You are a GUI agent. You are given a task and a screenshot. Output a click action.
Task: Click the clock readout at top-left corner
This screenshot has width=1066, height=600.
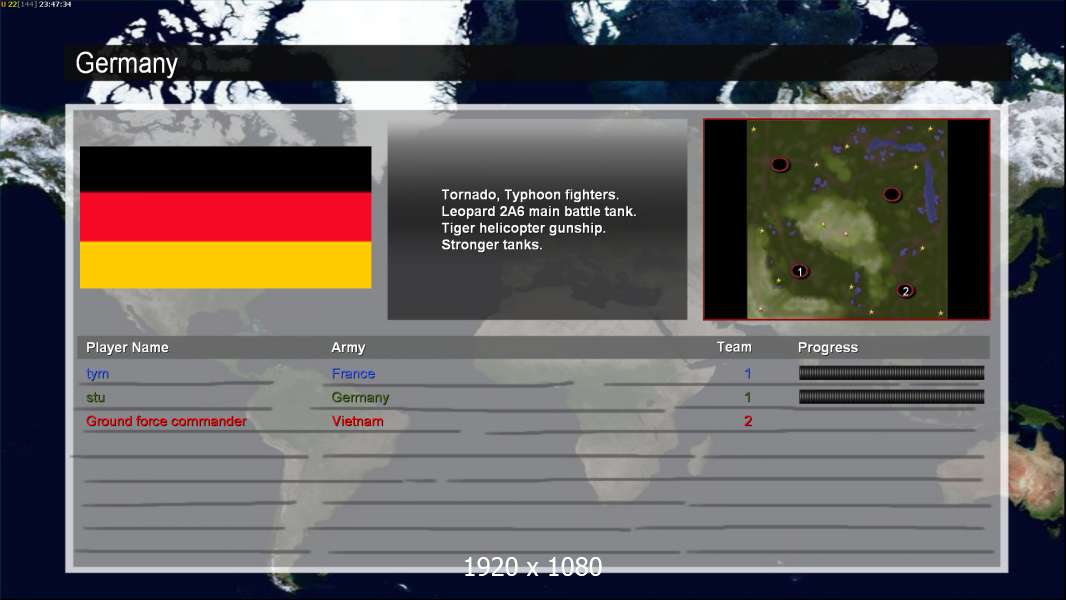[x=55, y=4]
